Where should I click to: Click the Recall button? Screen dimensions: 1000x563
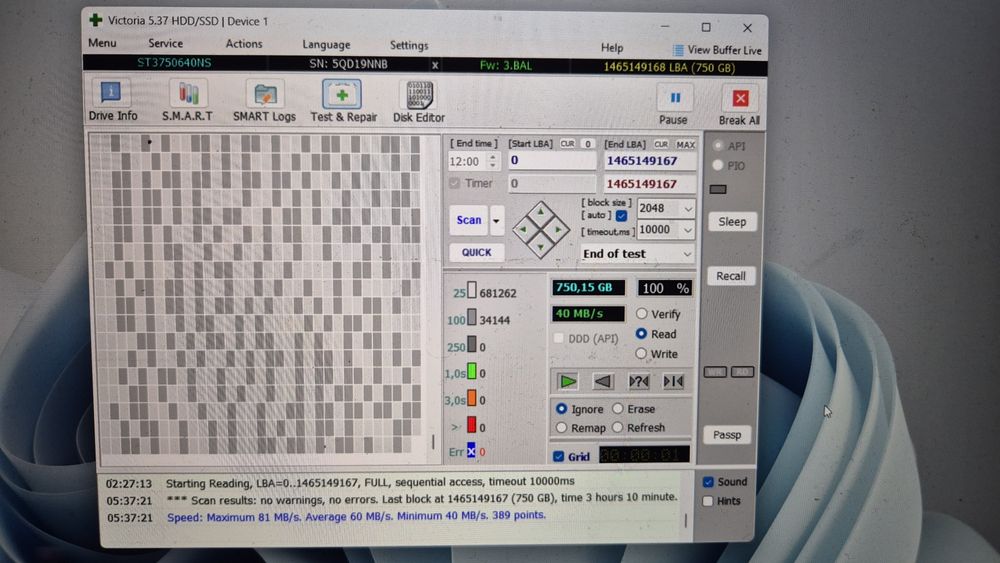pyautogui.click(x=731, y=276)
